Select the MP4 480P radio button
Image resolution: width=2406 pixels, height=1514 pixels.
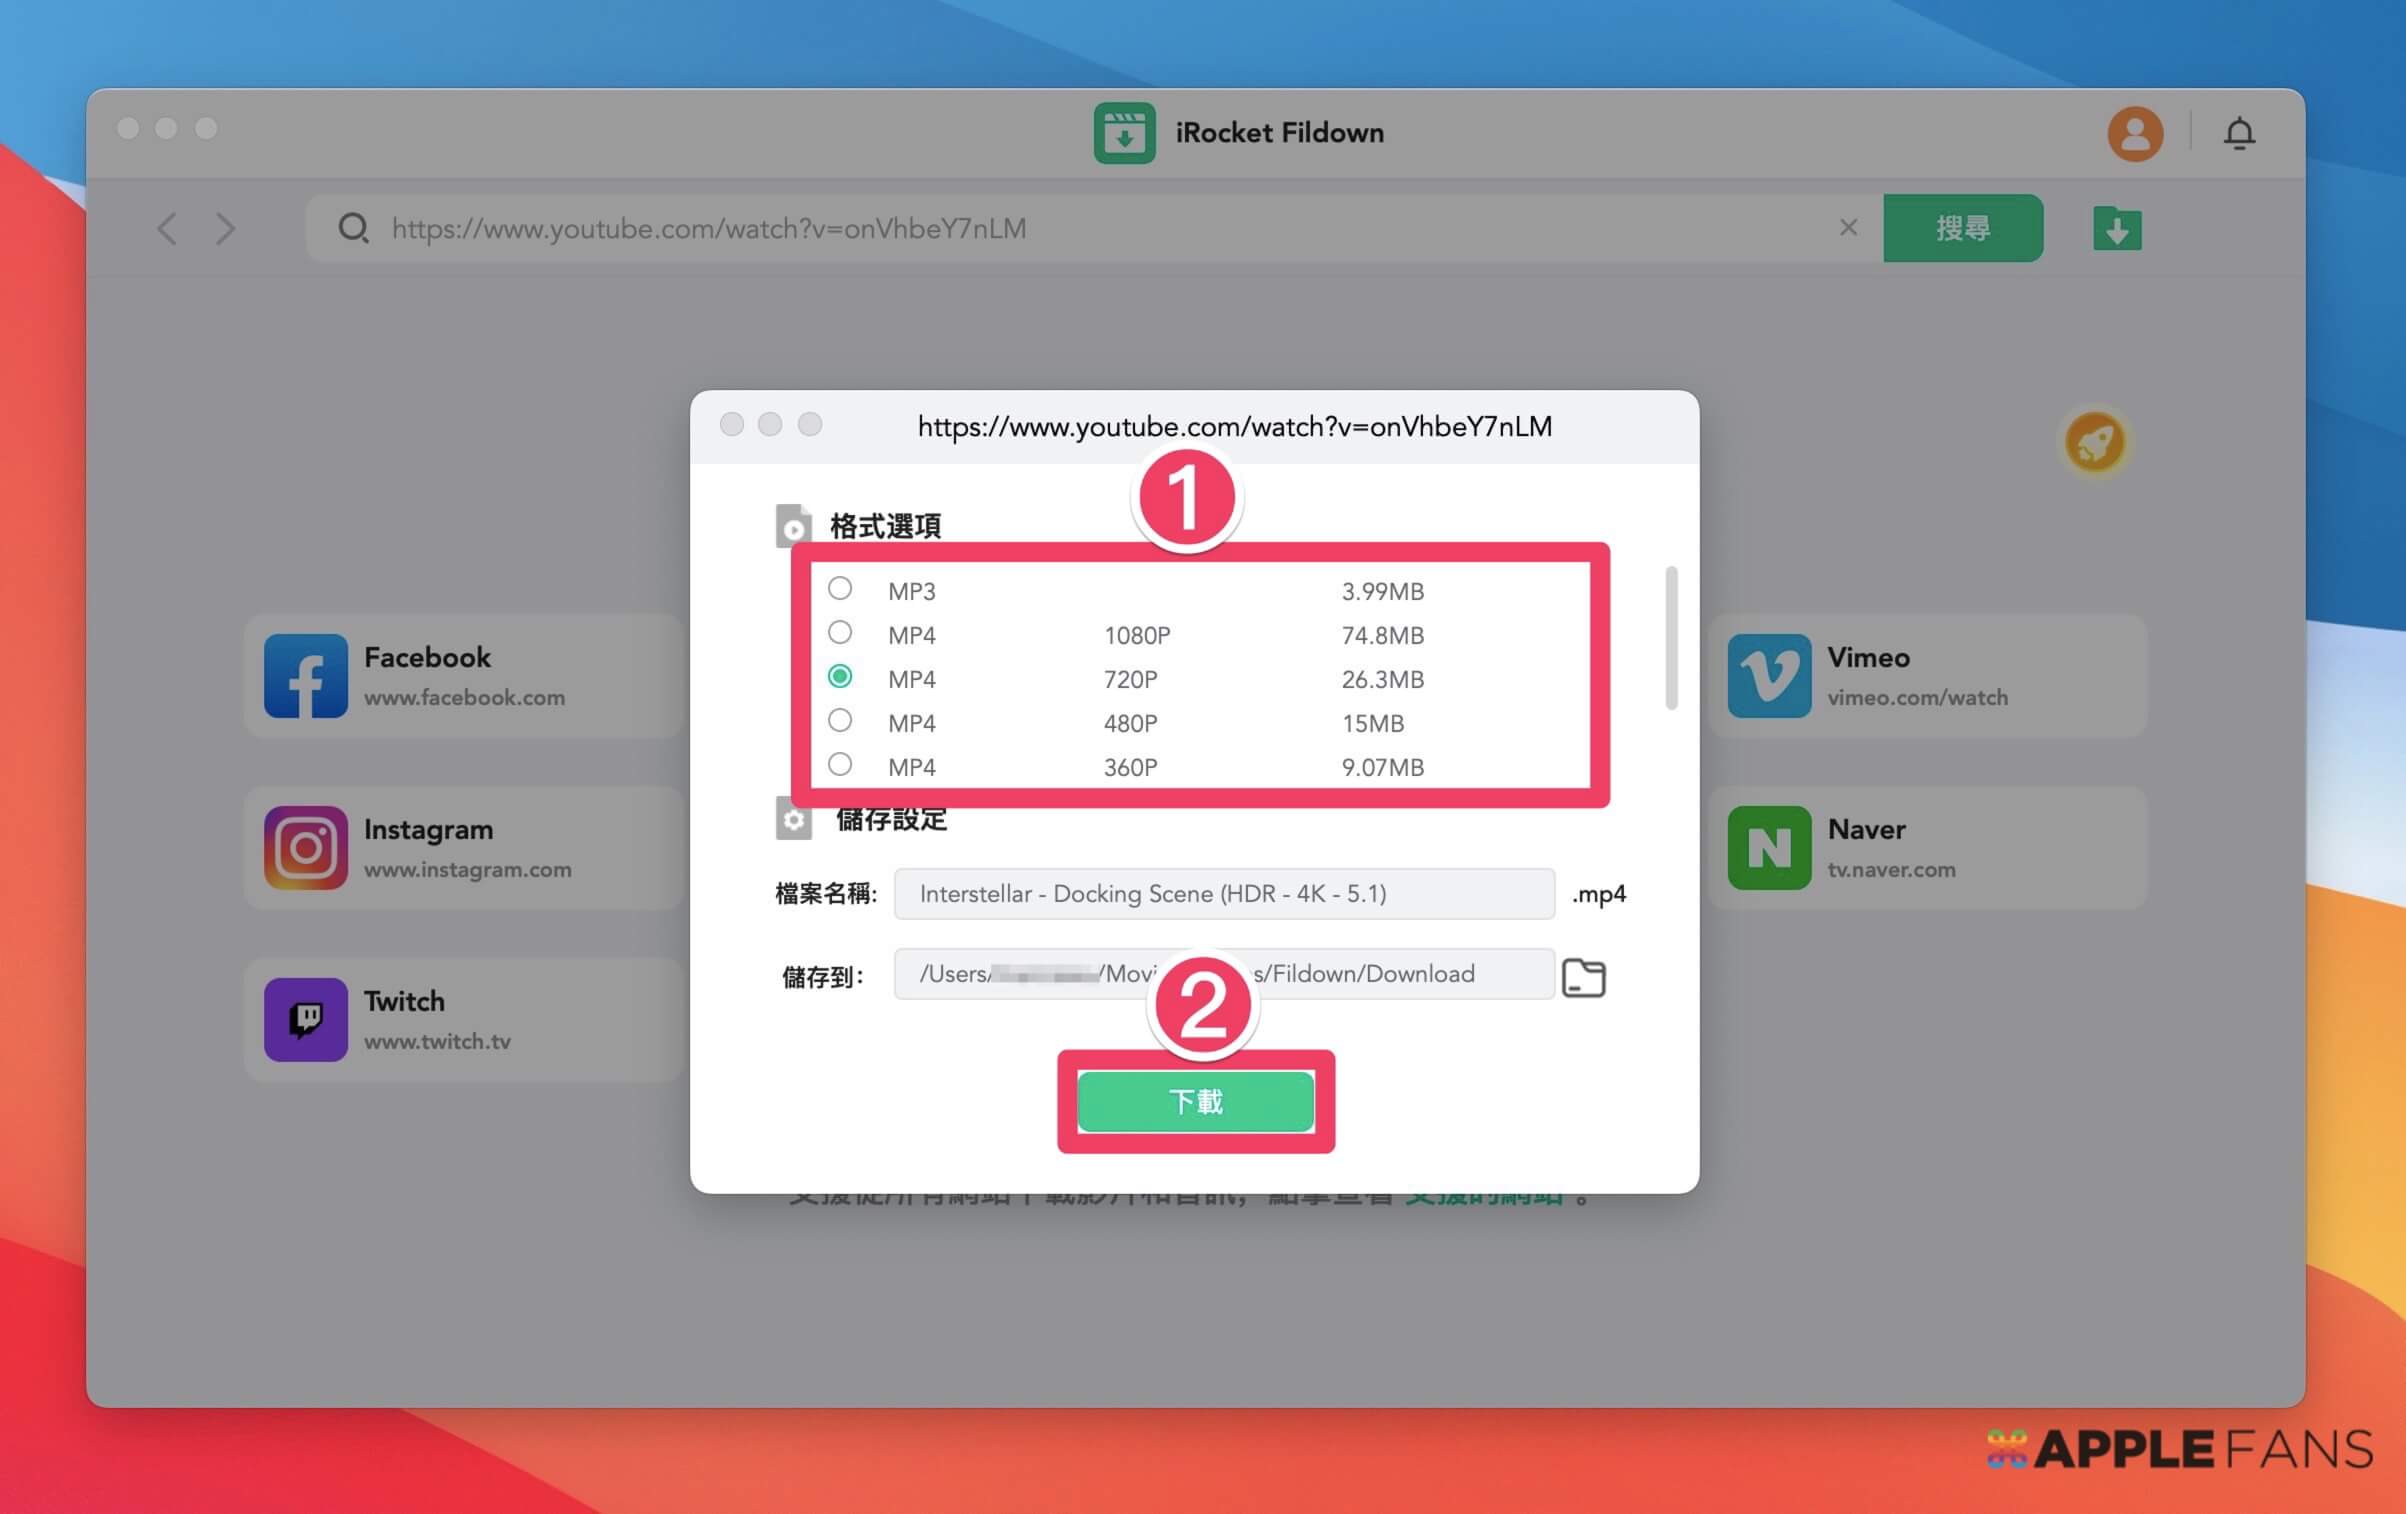point(837,720)
